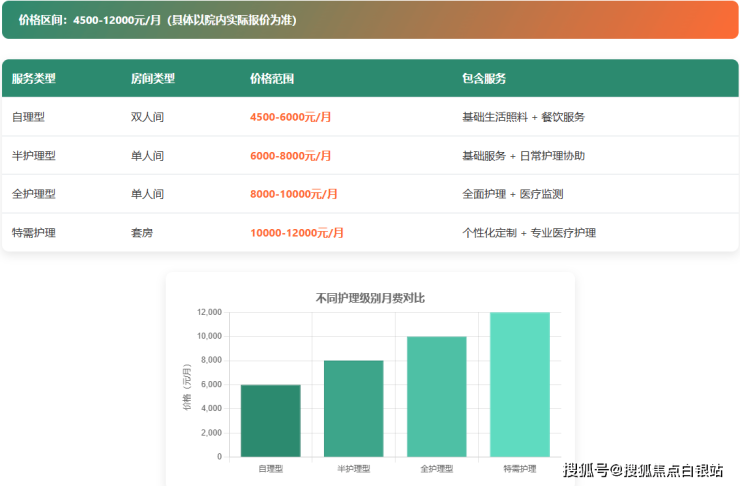The height and width of the screenshot is (486, 740).
Task: Click the 价格范围 column header
Action: (x=271, y=78)
